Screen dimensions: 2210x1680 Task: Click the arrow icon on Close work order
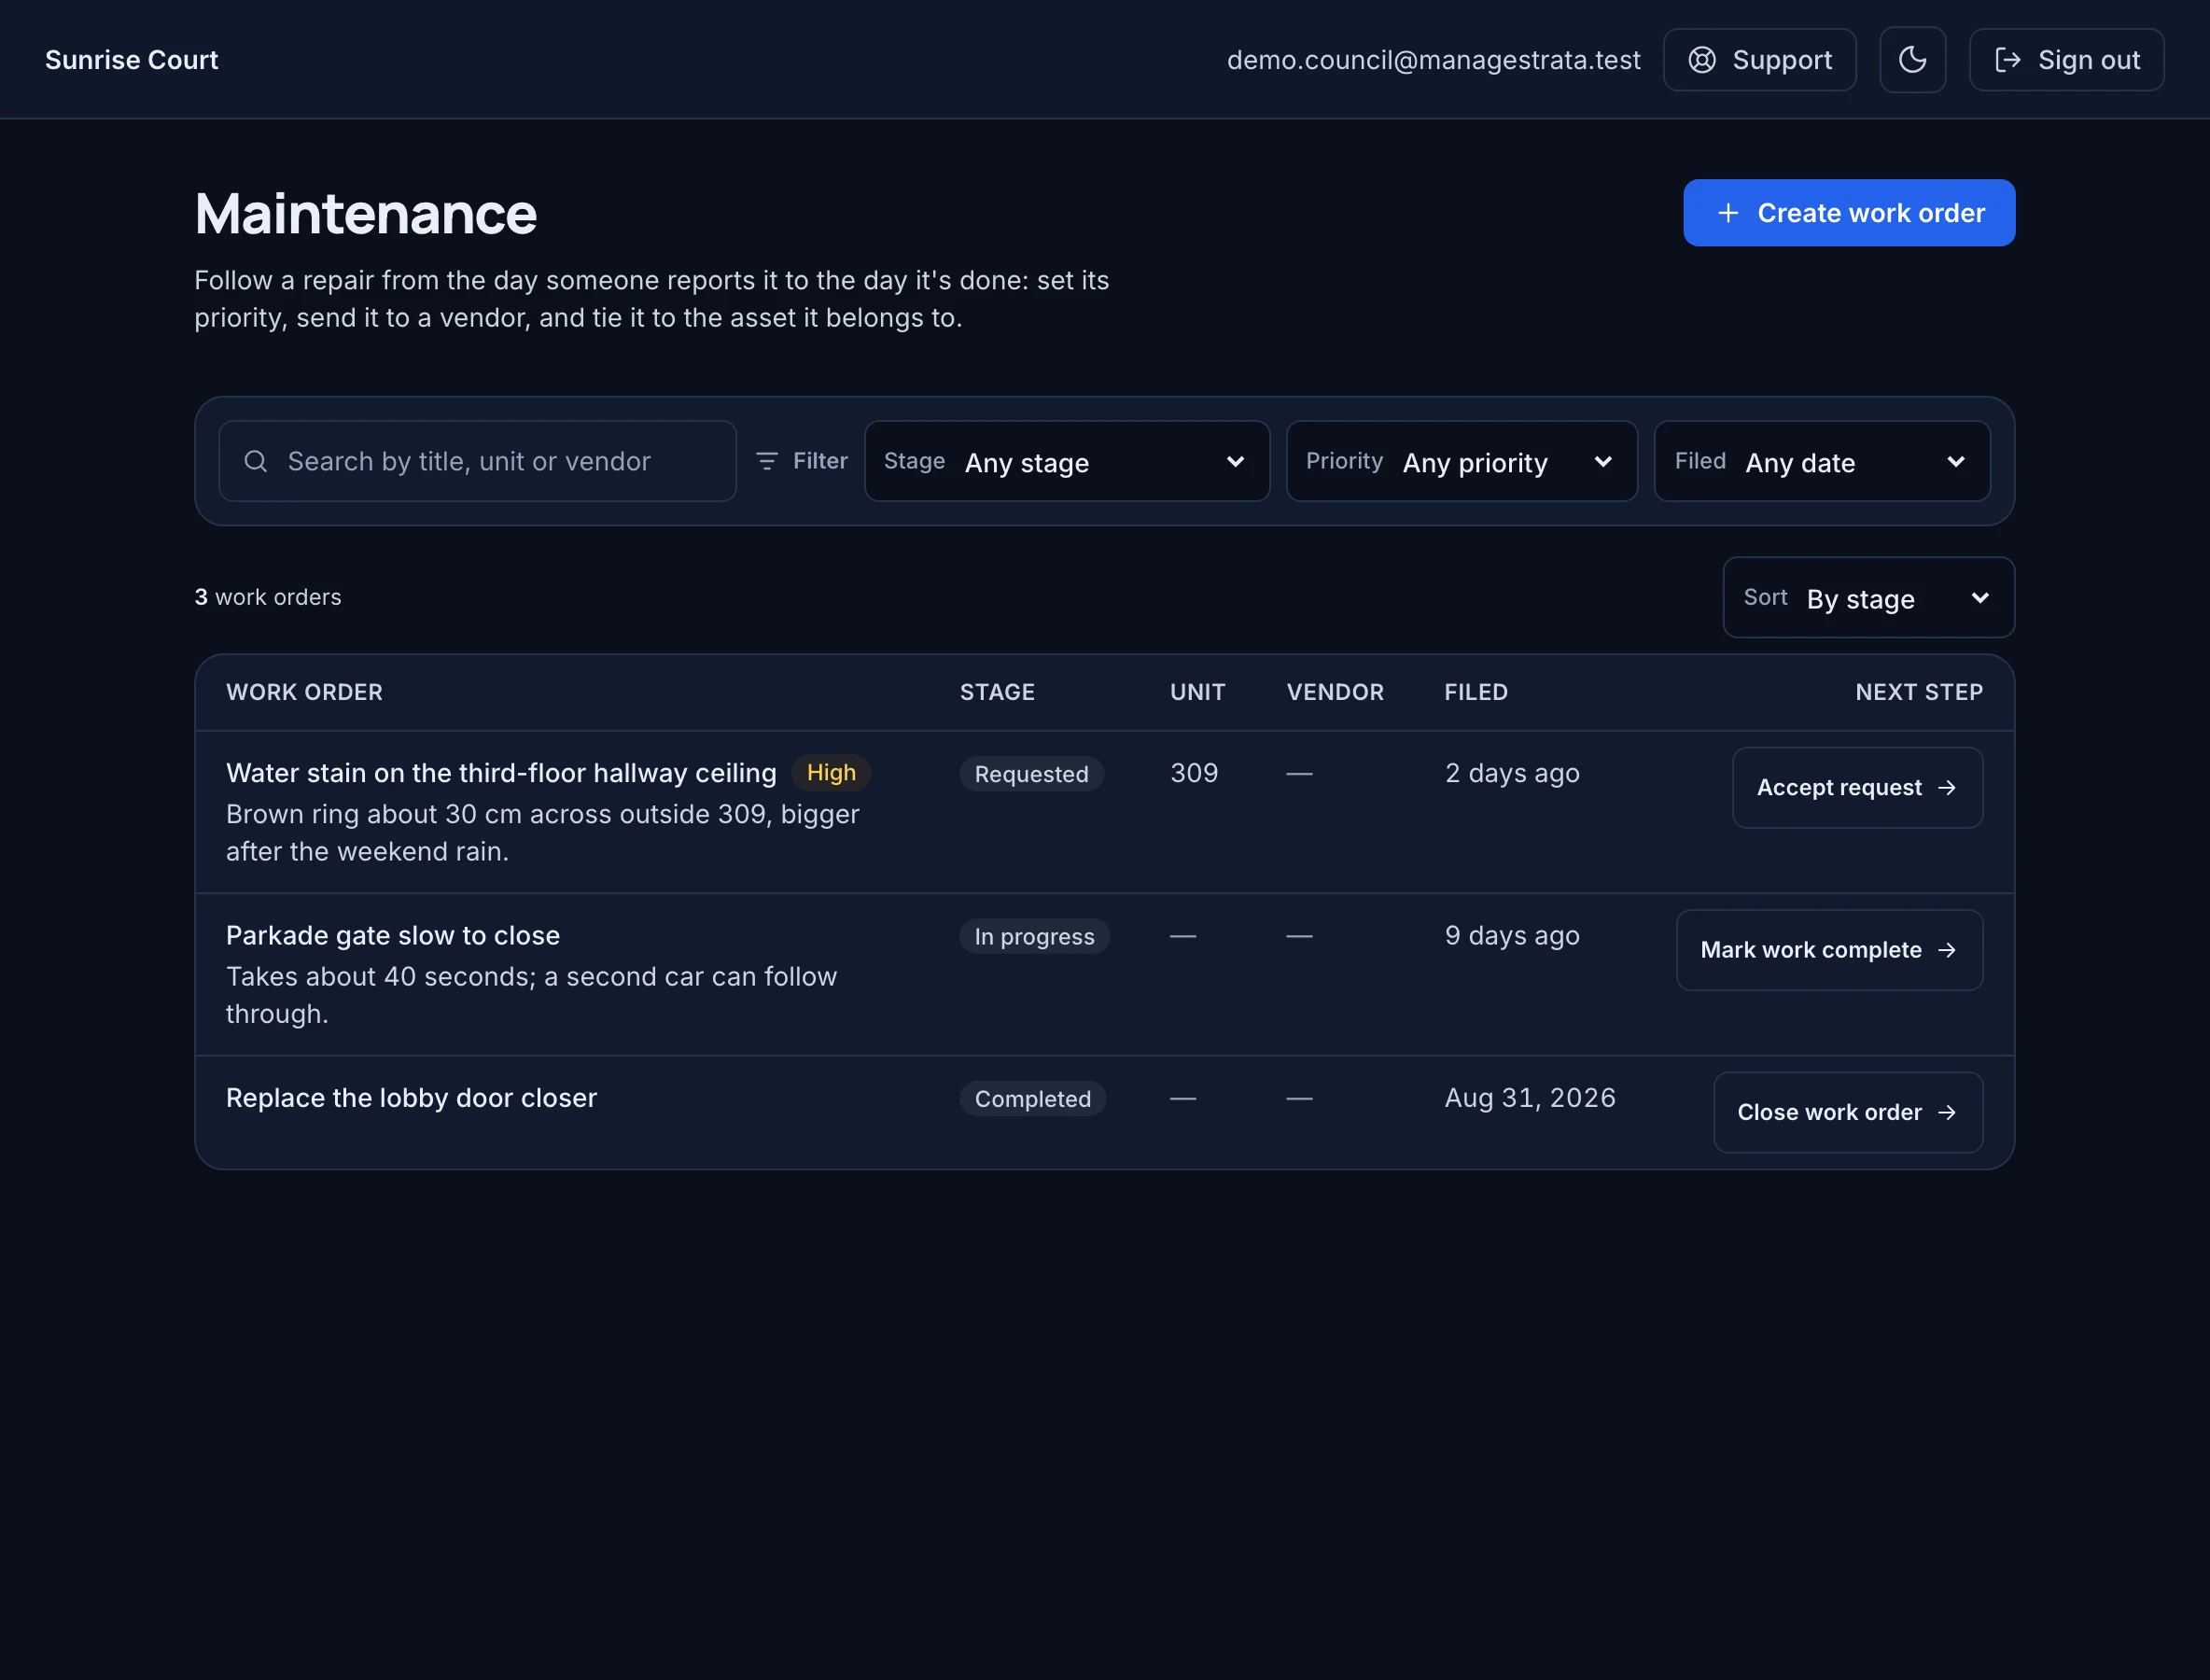pyautogui.click(x=1947, y=1113)
